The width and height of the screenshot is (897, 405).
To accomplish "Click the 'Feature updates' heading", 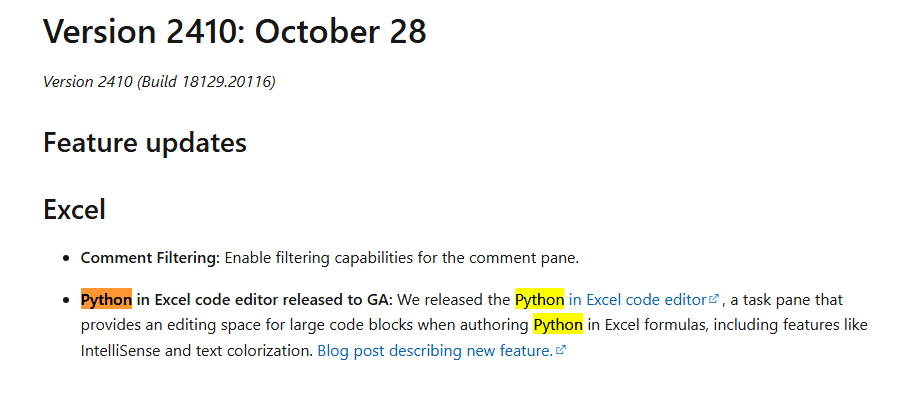I will pyautogui.click(x=145, y=142).
